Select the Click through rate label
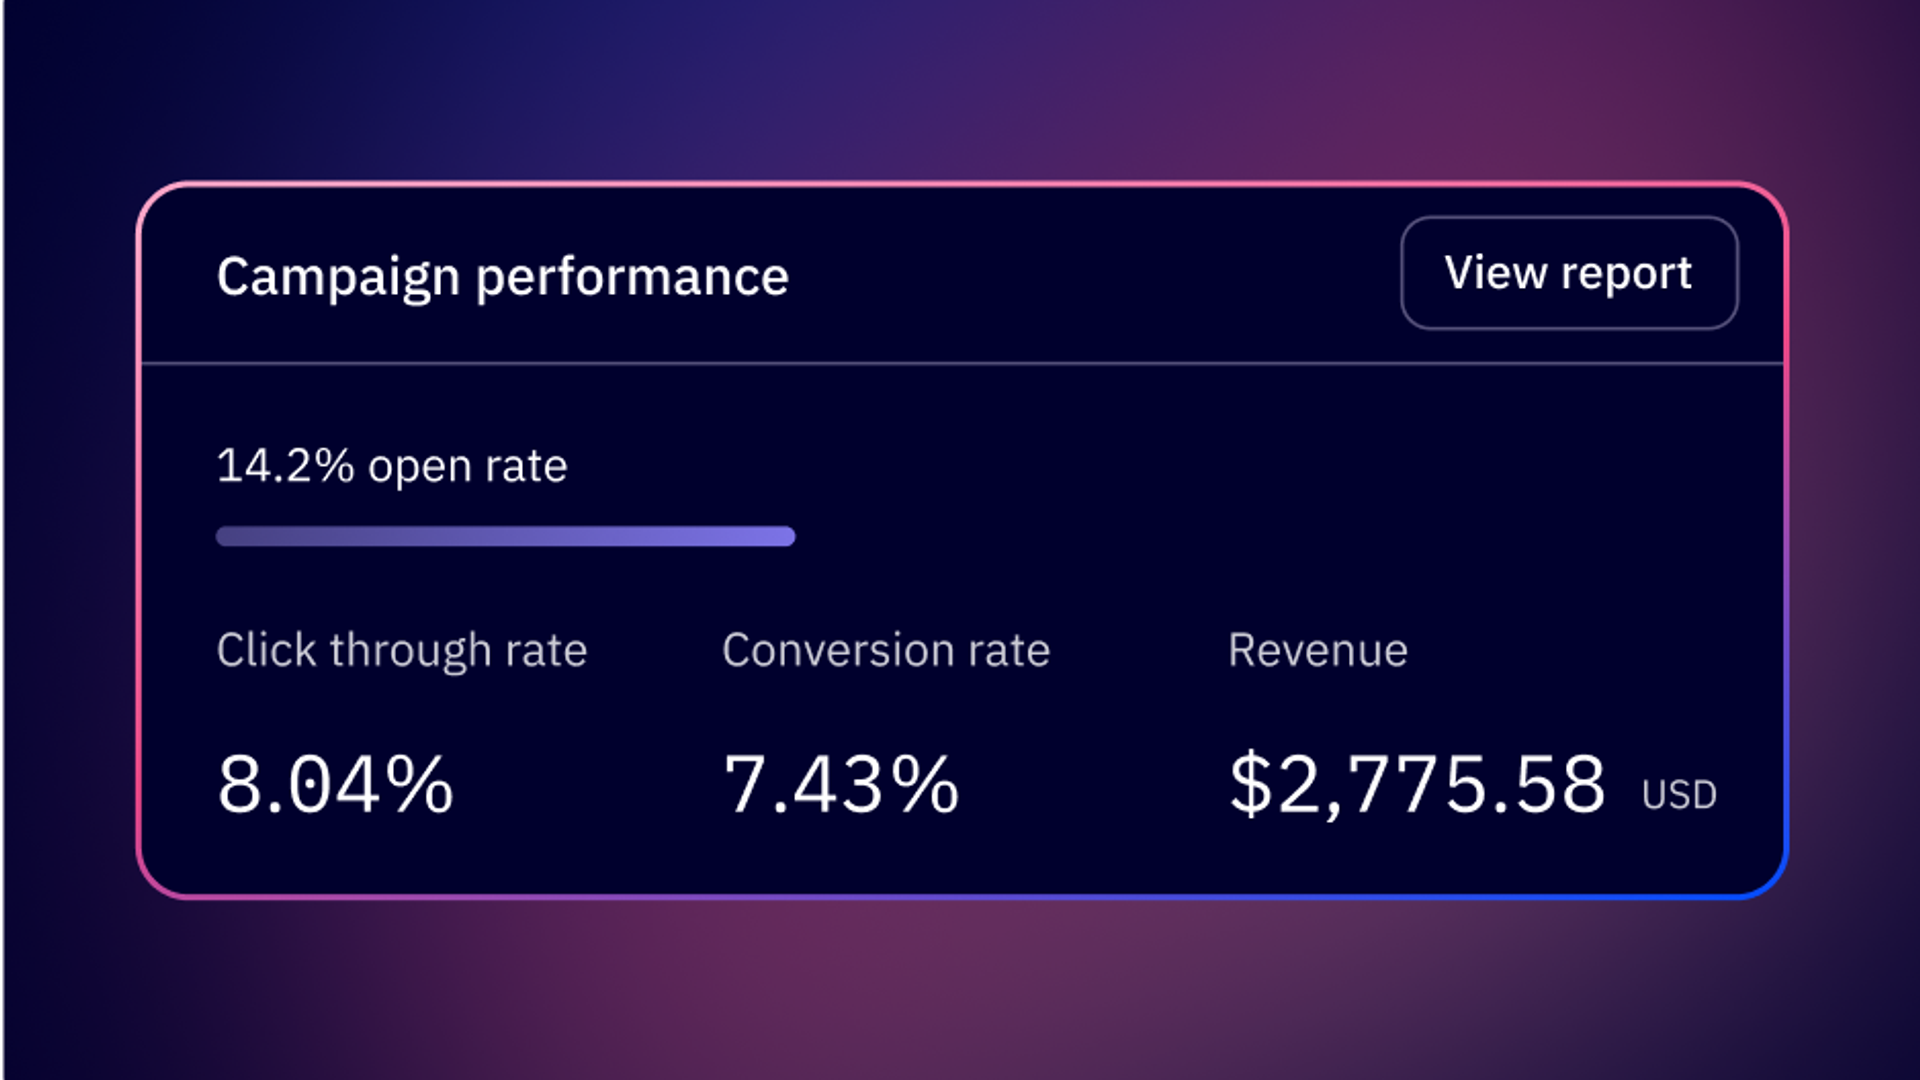1920x1080 pixels. coord(402,651)
